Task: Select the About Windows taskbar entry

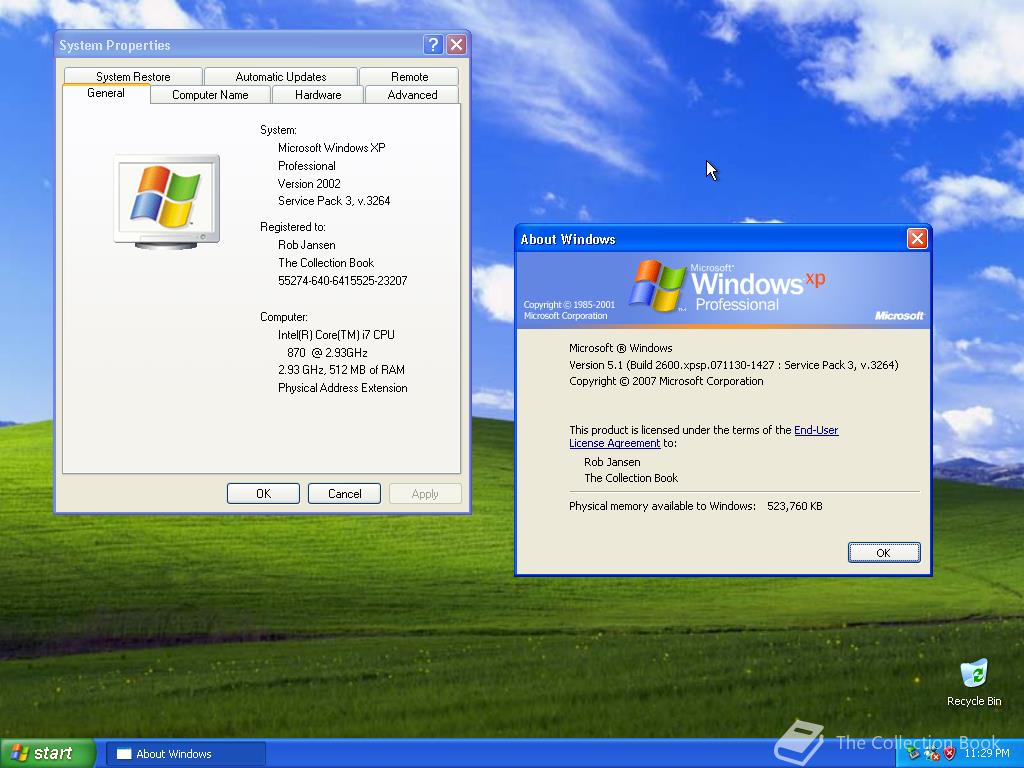Action: pos(185,753)
